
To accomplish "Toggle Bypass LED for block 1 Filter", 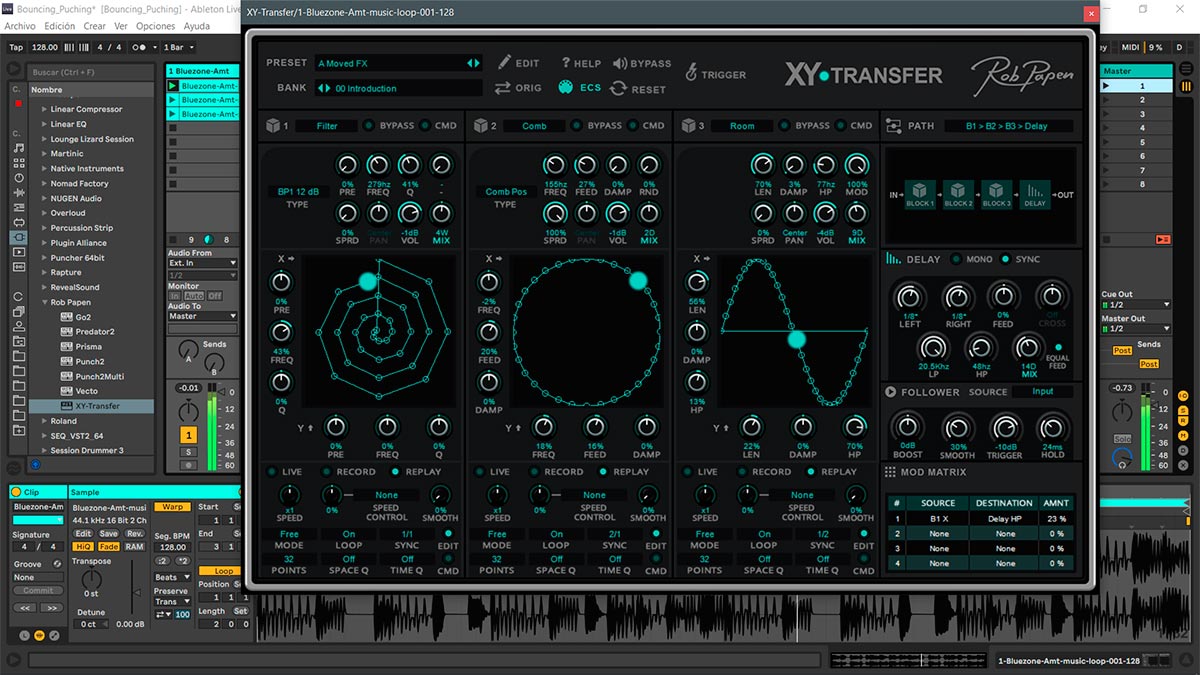I will [368, 126].
